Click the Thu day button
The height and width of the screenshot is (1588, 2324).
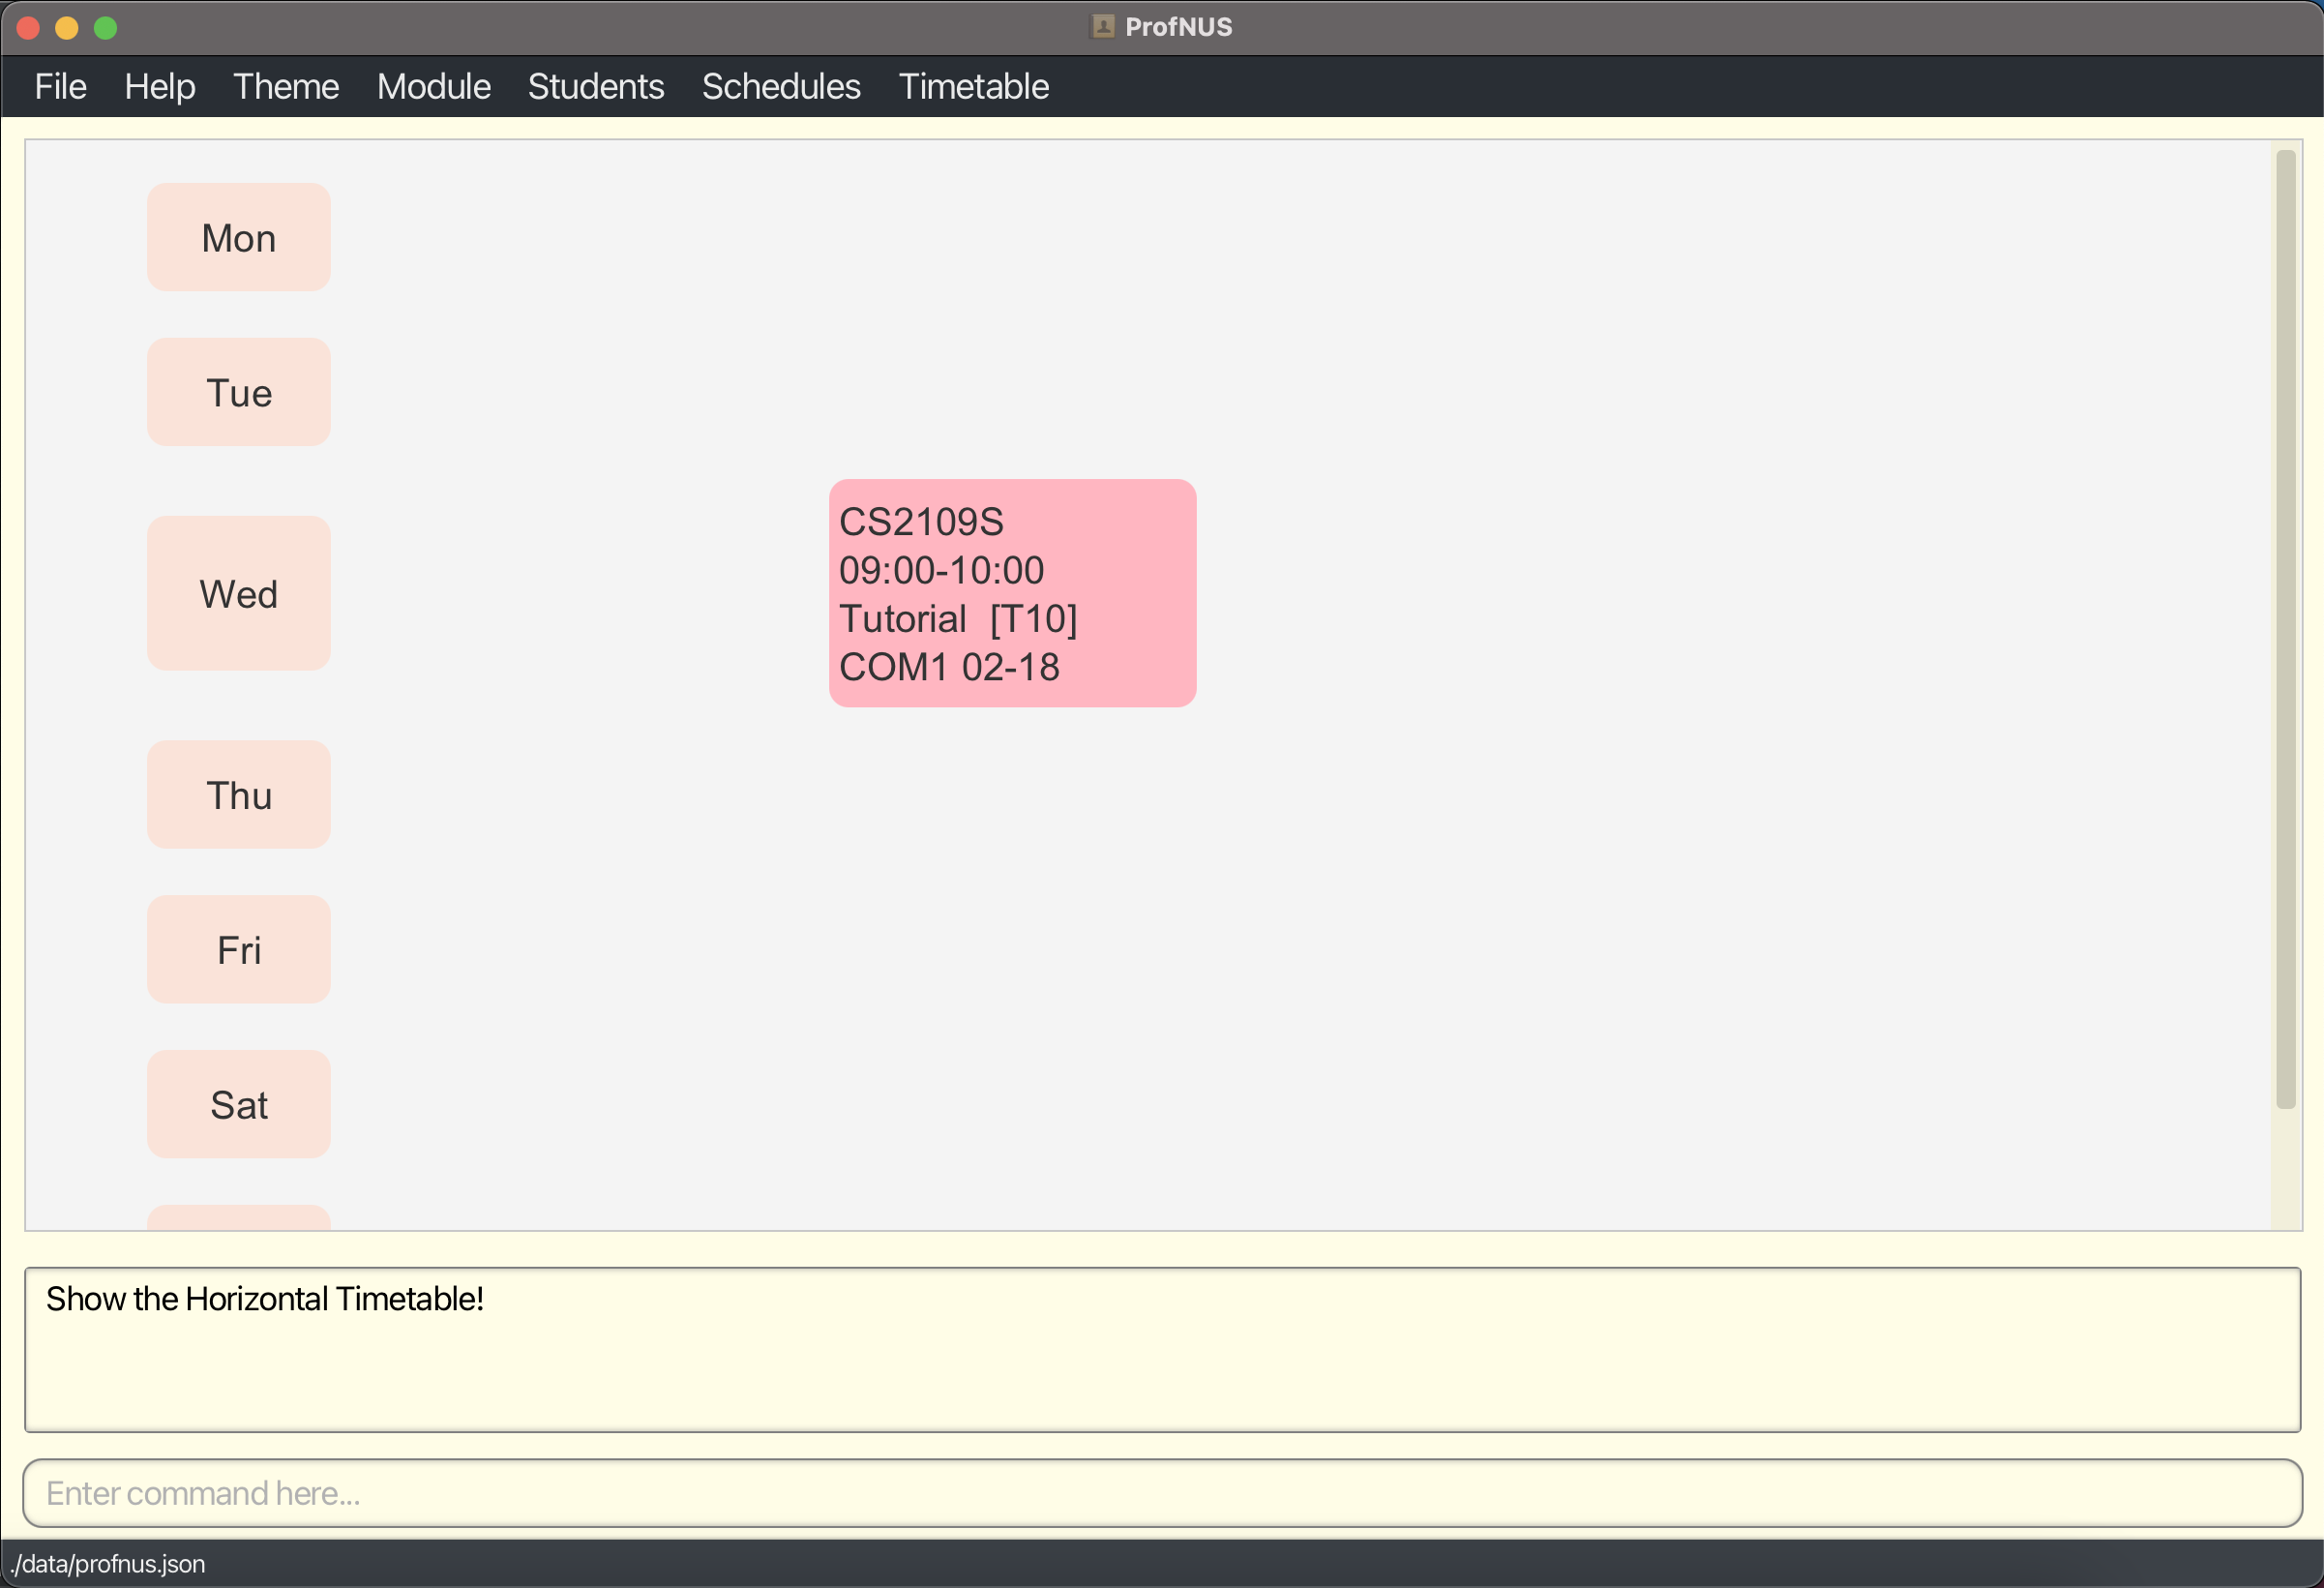coord(238,796)
